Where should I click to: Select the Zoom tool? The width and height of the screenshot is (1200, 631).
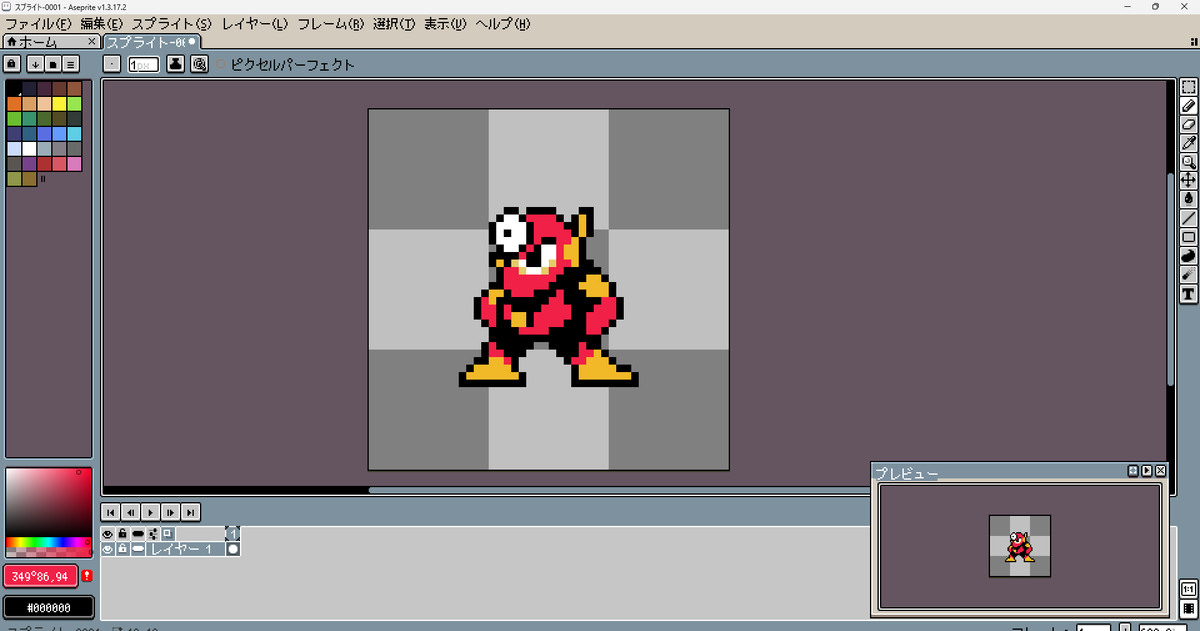tap(1189, 162)
